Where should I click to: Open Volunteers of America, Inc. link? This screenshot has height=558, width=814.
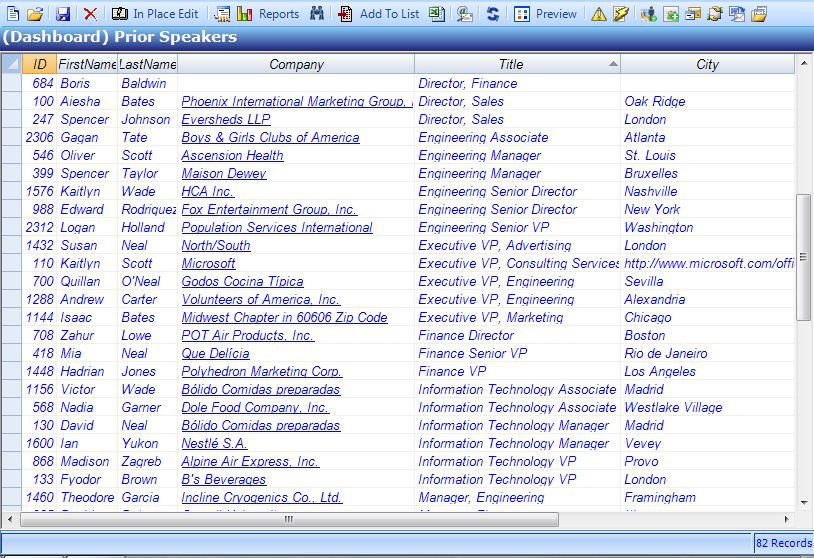(261, 300)
